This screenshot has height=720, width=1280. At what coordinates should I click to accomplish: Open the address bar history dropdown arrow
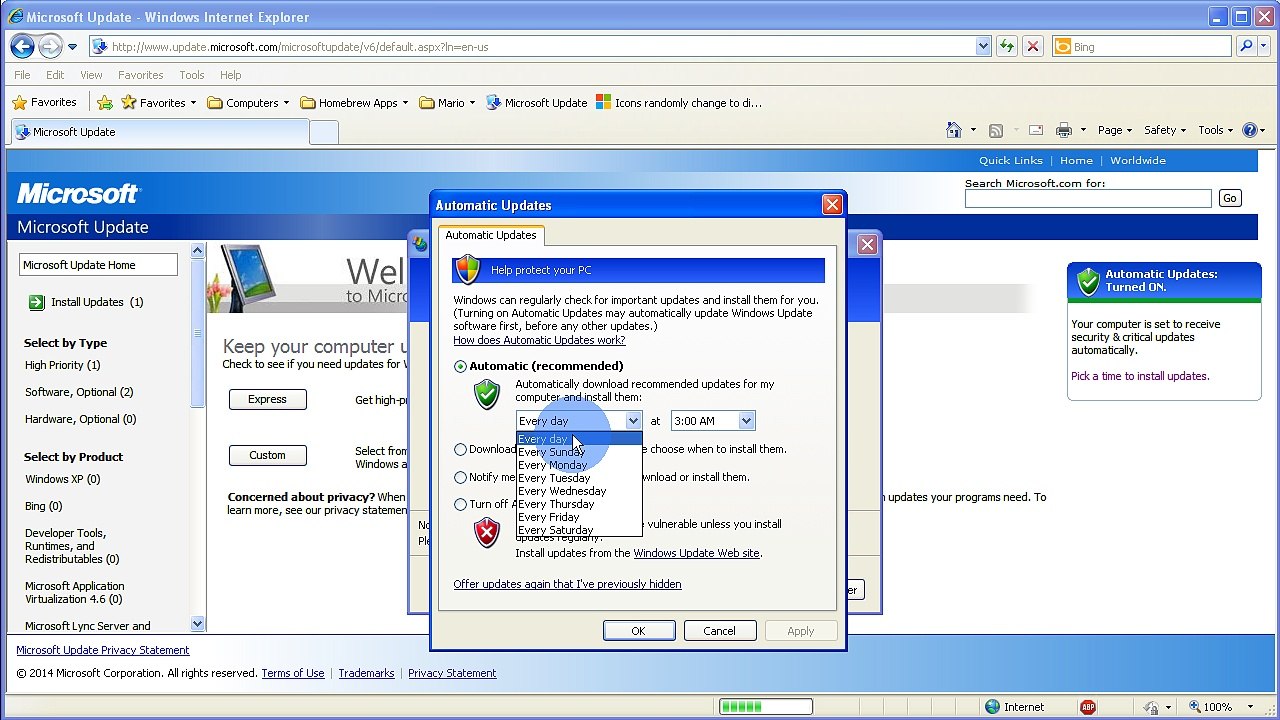[983, 46]
